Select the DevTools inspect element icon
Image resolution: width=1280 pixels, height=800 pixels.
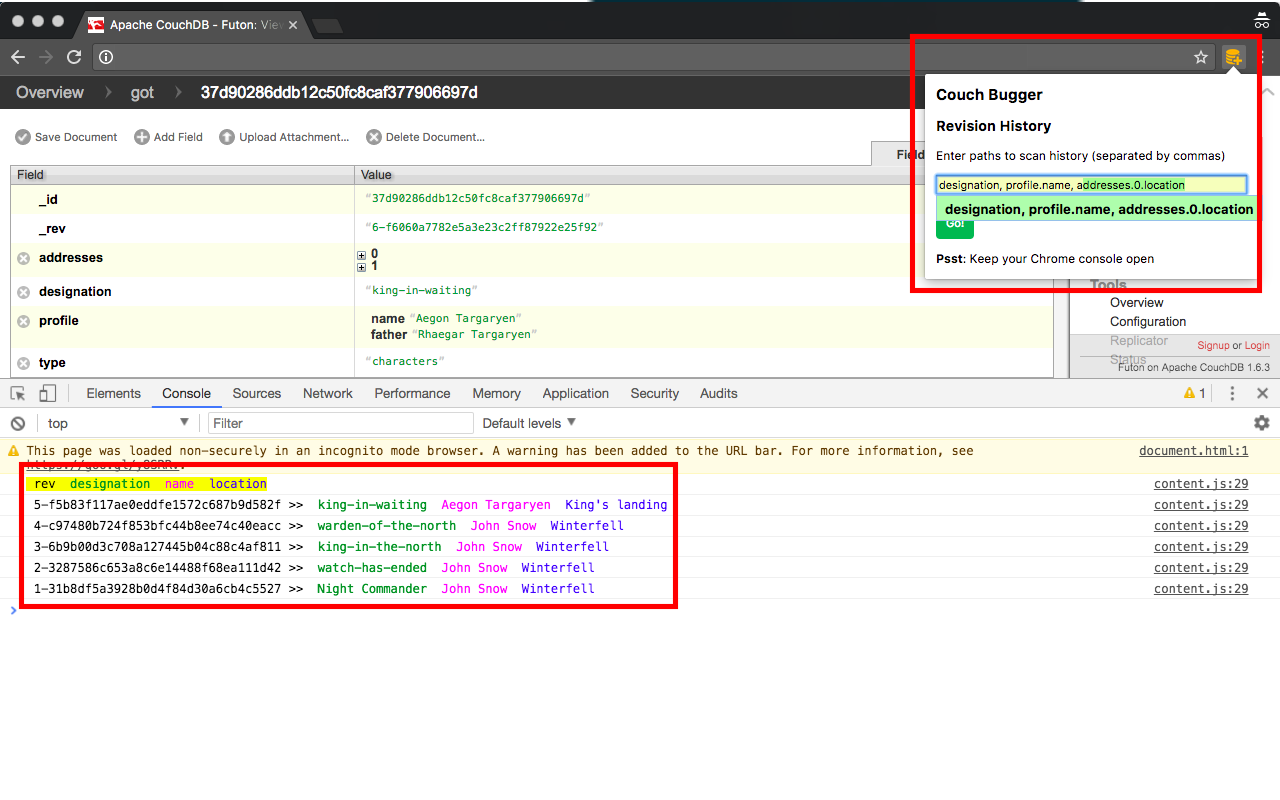pos(18,393)
